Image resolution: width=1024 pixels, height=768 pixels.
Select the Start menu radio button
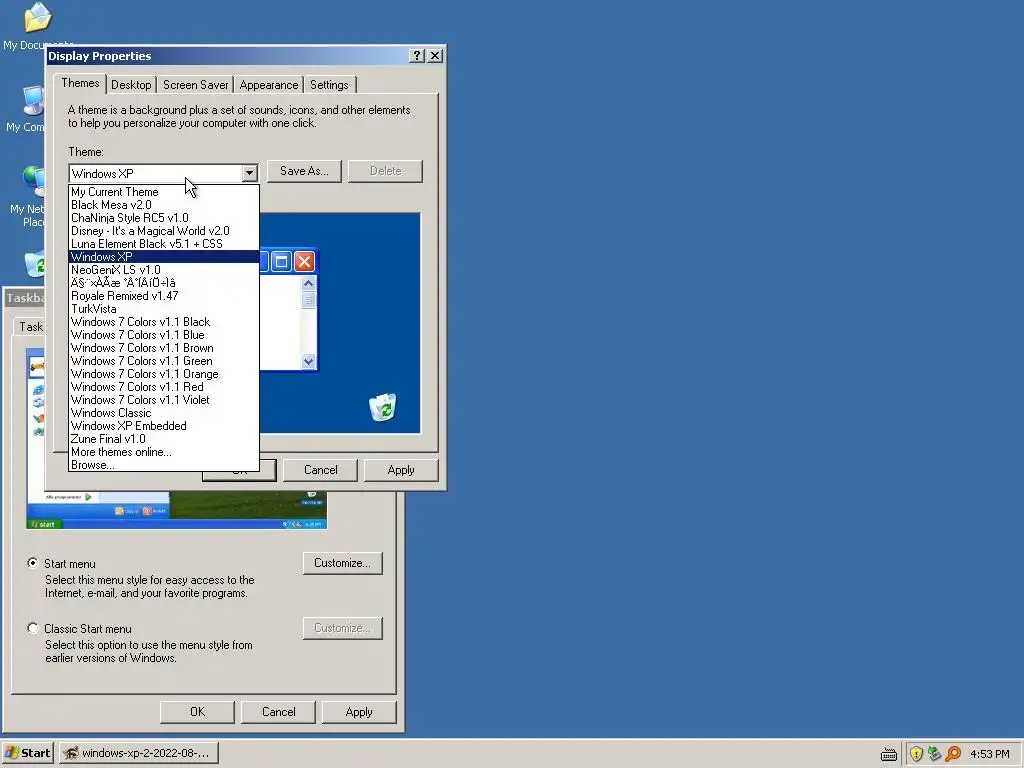pos(33,563)
